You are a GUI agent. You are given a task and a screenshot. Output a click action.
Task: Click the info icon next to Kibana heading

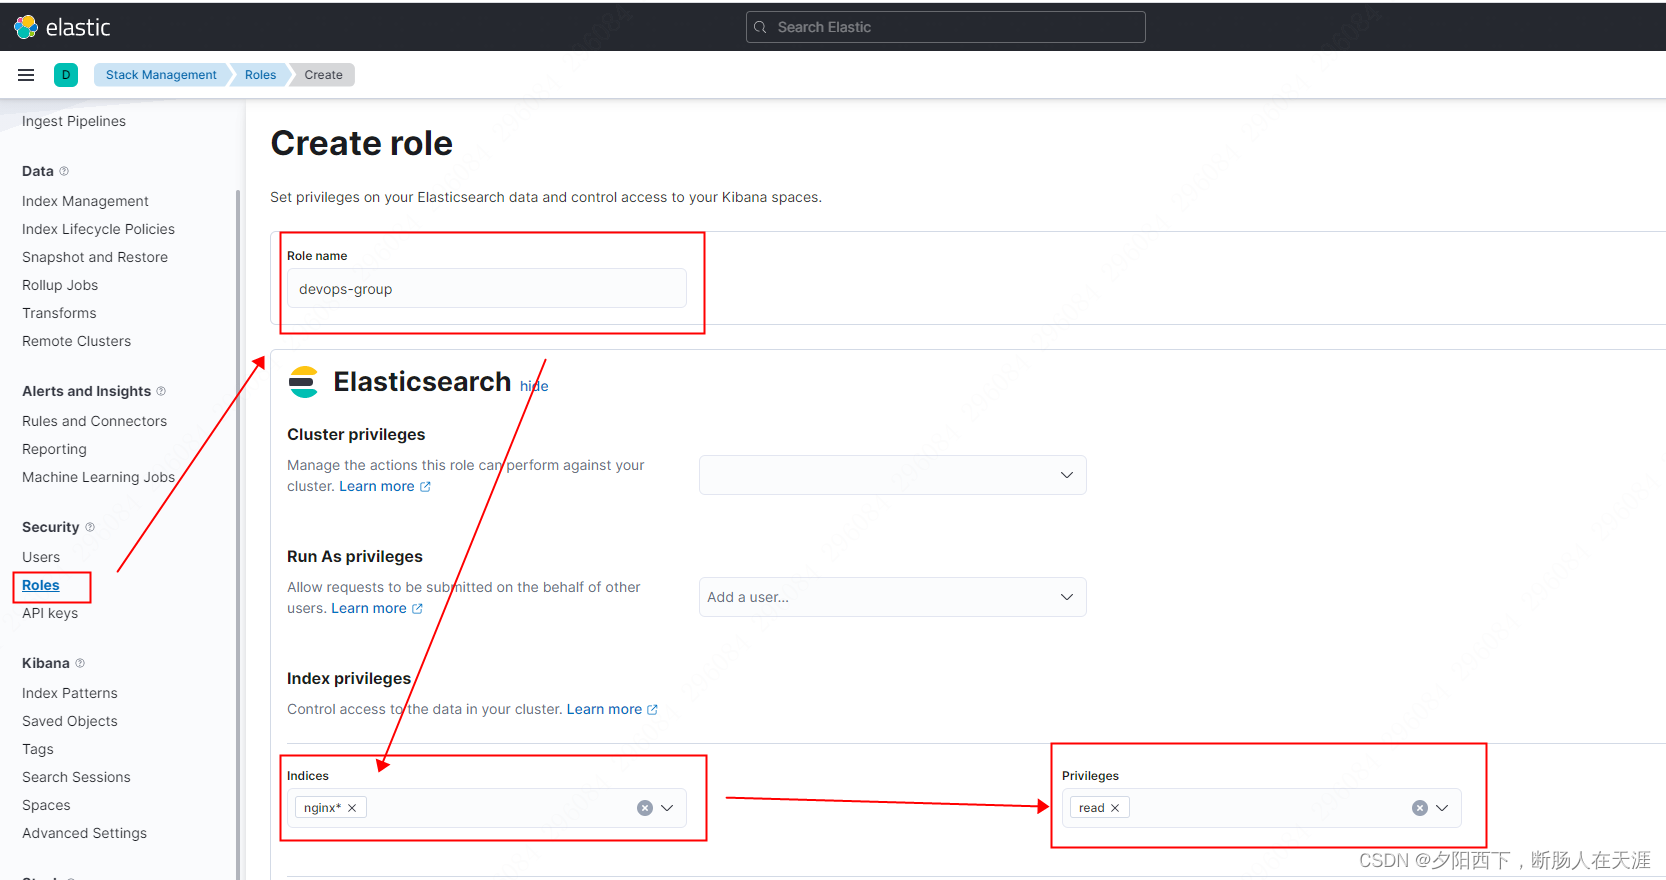pos(80,663)
